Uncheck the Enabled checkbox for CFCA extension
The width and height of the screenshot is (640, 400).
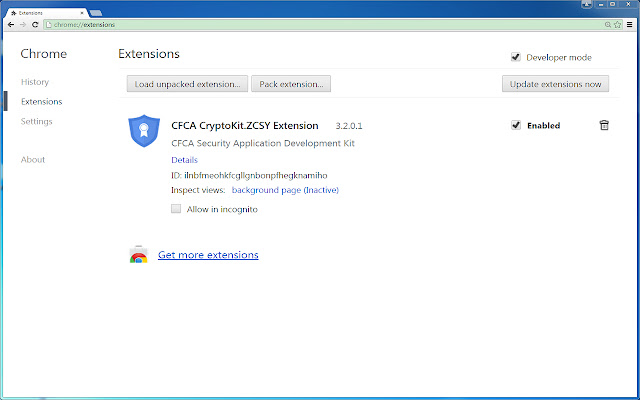516,125
